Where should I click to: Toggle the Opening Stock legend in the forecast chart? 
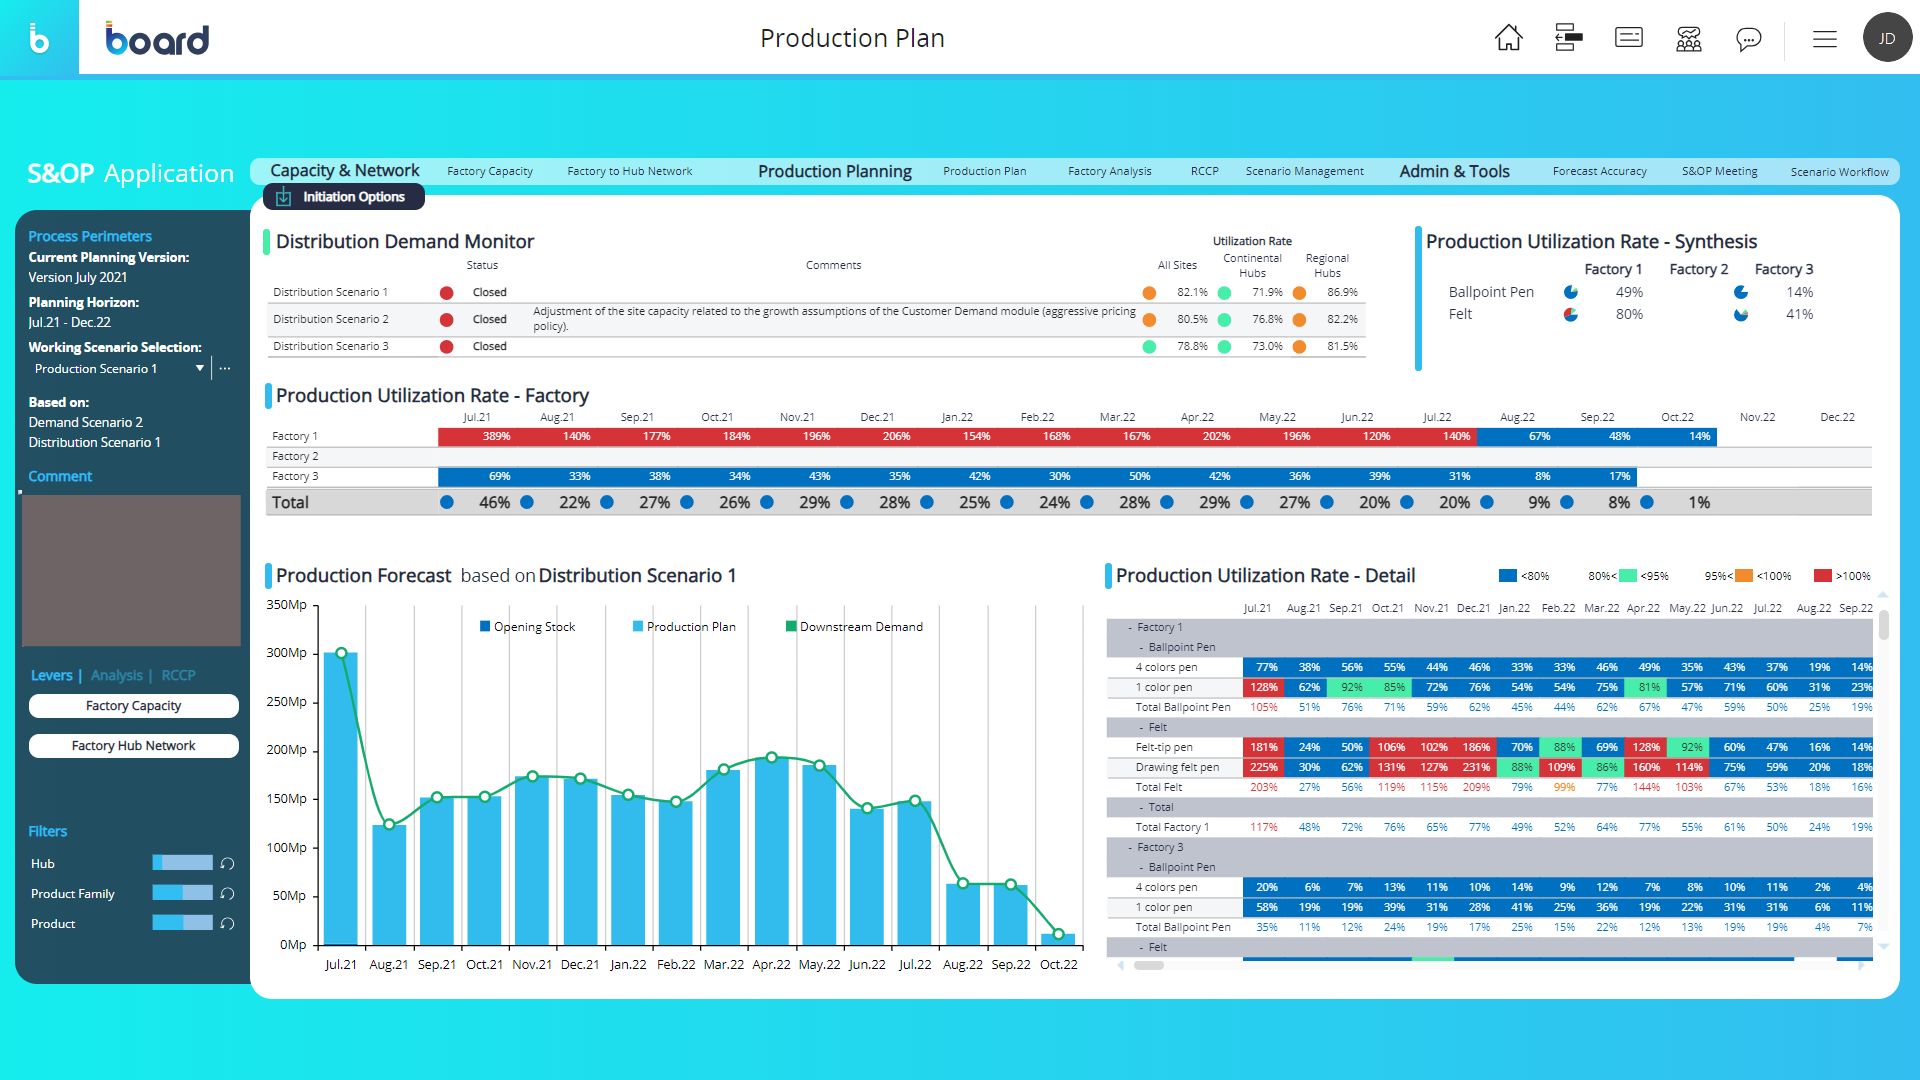point(527,626)
